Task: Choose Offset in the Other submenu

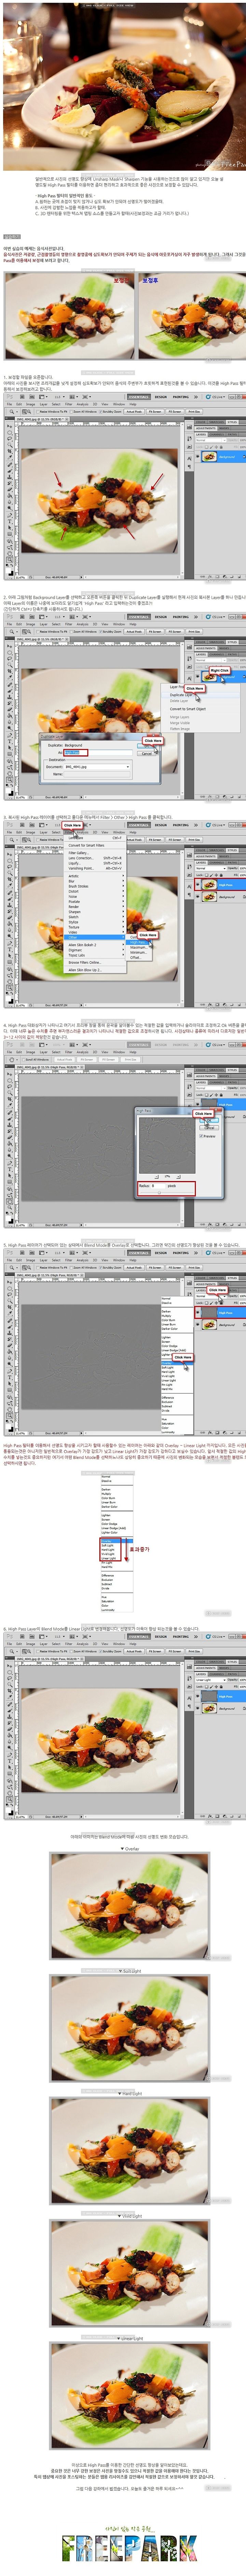Action: click(x=139, y=957)
